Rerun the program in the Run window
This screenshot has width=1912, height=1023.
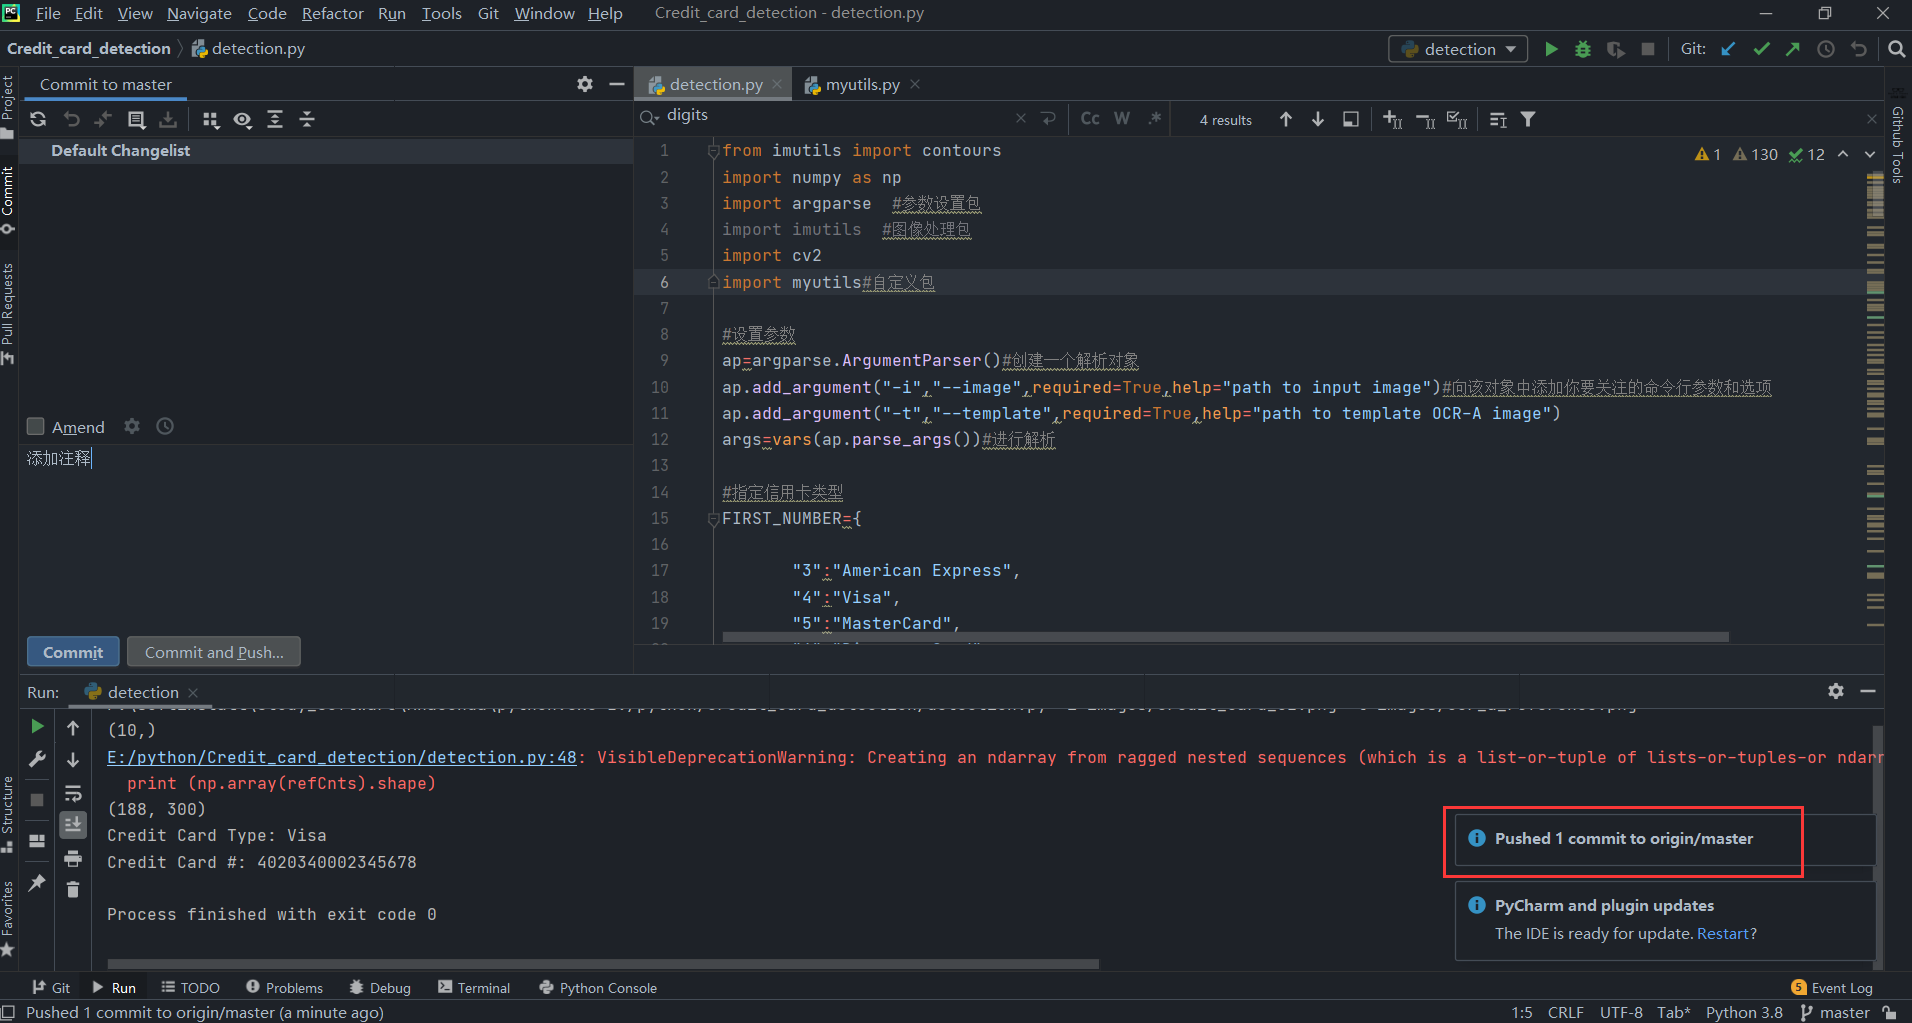pyautogui.click(x=36, y=726)
